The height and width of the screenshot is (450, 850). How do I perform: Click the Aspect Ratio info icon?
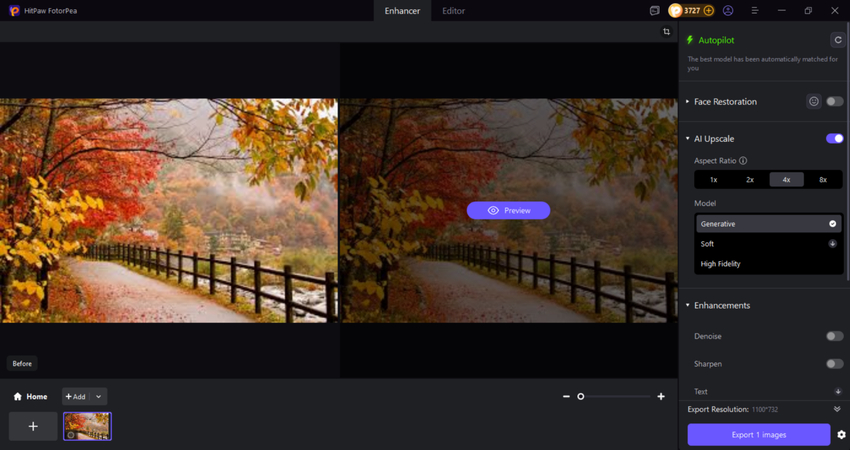tap(743, 160)
